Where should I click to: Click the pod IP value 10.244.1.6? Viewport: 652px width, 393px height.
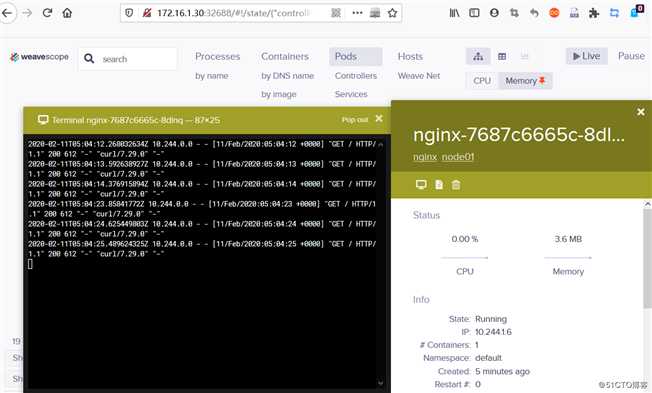click(x=493, y=332)
